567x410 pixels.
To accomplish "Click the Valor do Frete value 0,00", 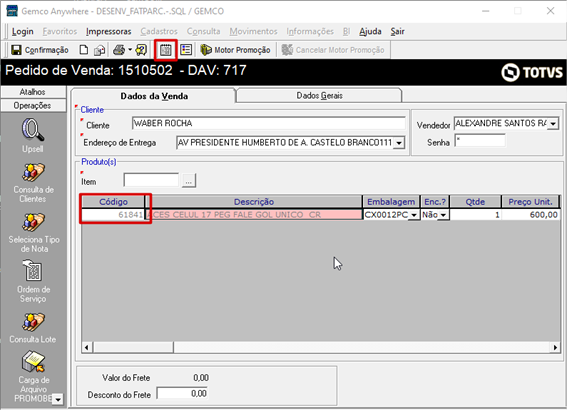I will [x=201, y=378].
